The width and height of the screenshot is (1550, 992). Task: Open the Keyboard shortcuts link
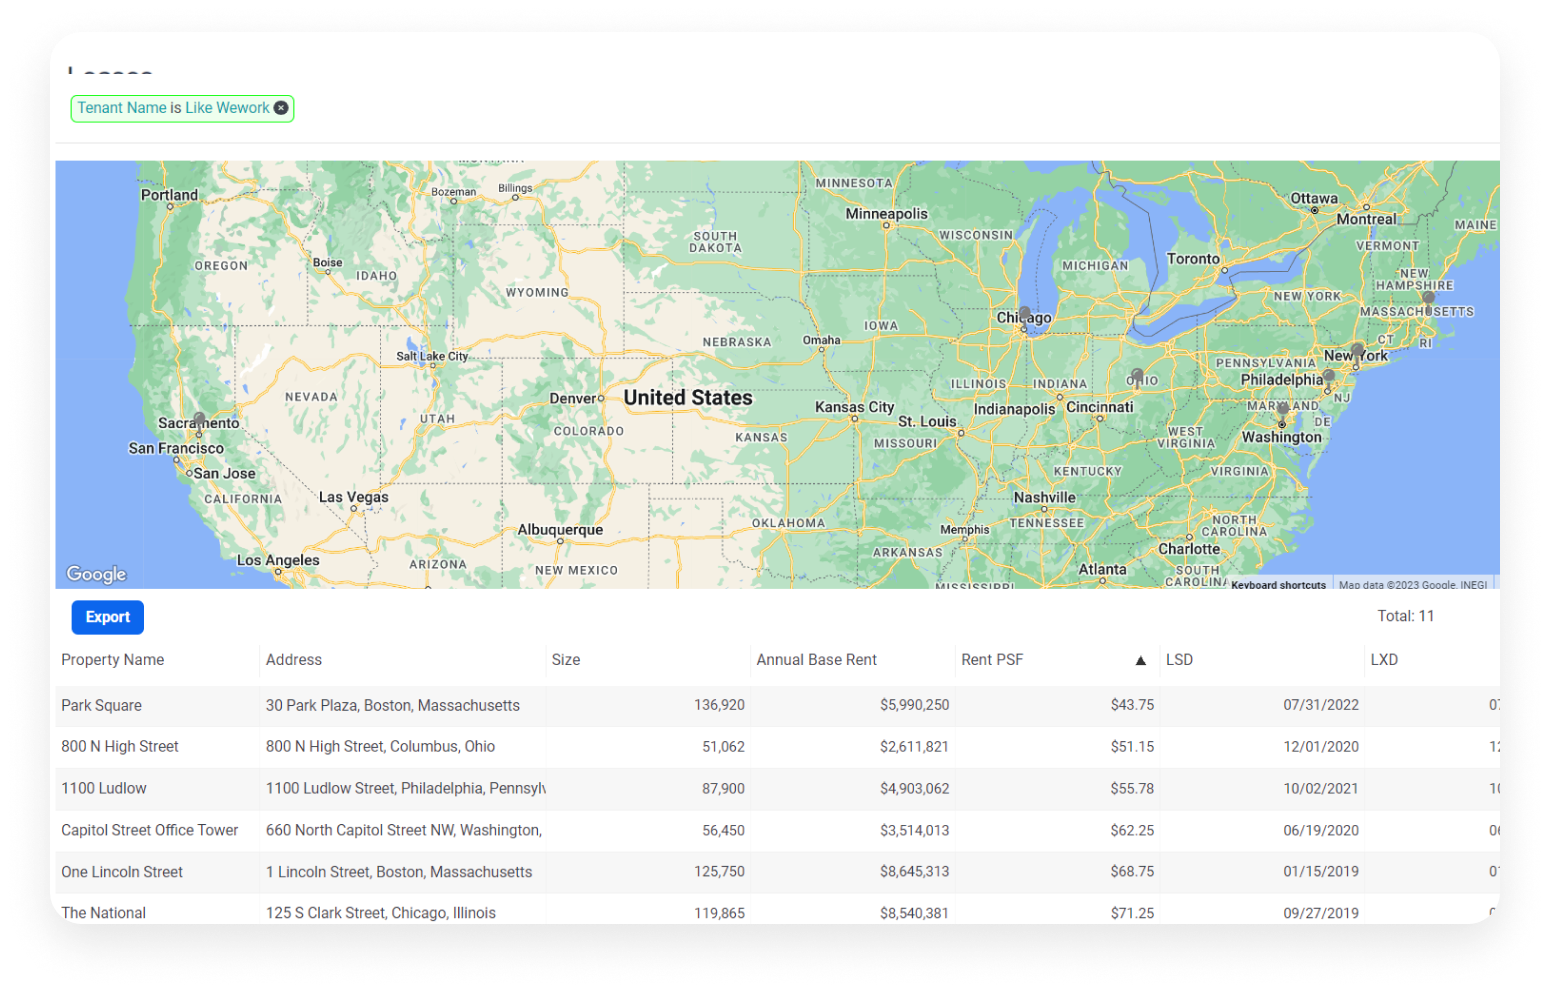pyautogui.click(x=1278, y=584)
